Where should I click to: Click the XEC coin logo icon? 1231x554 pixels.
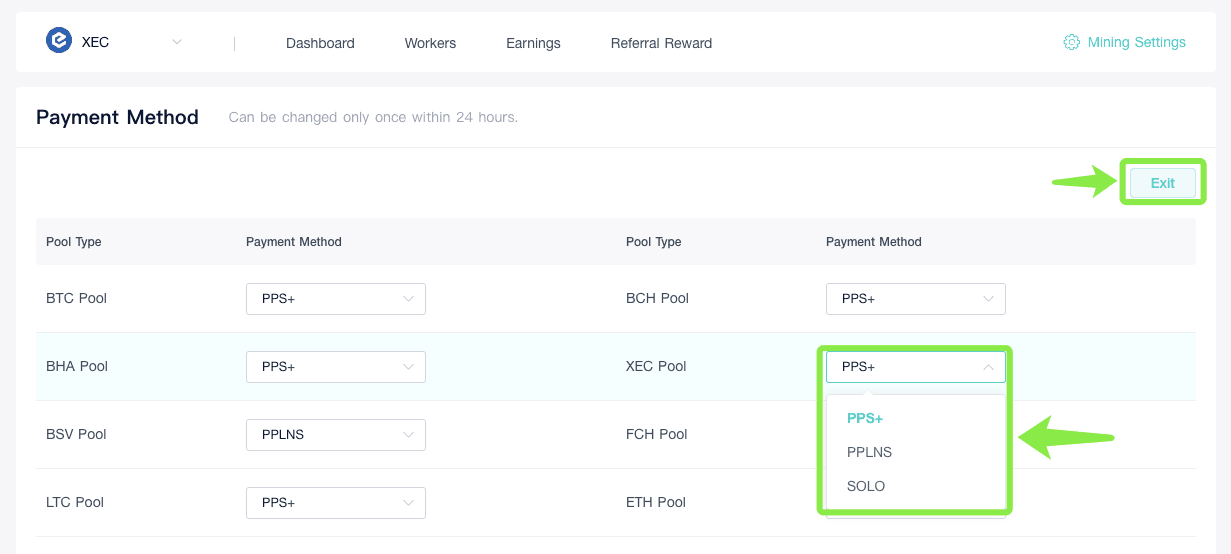pyautogui.click(x=59, y=41)
